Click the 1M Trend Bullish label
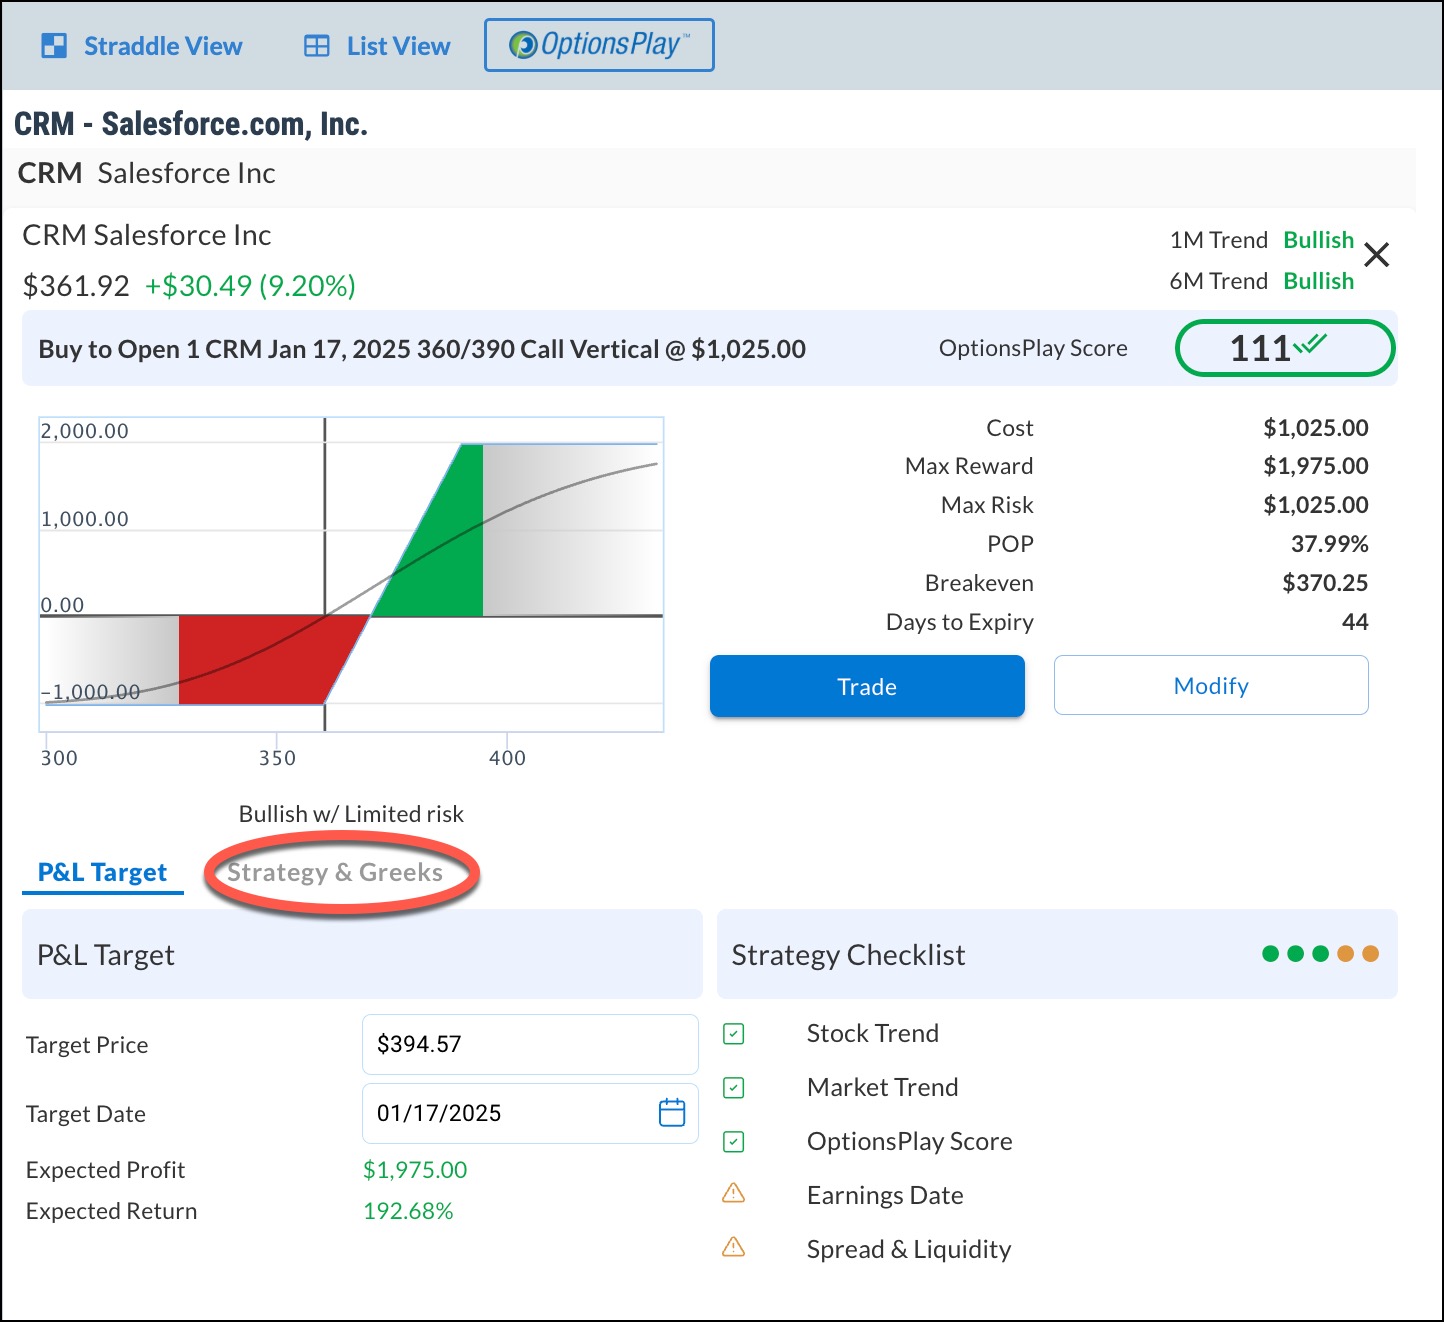This screenshot has height=1322, width=1444. click(1319, 240)
